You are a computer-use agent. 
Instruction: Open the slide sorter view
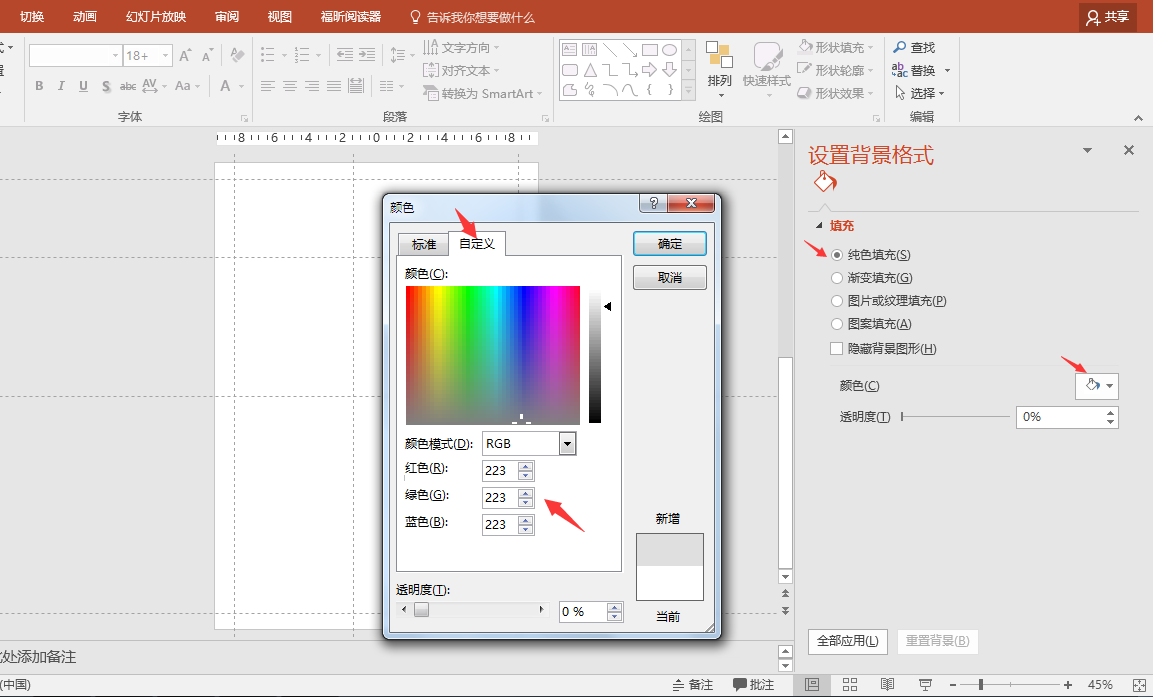coord(850,685)
